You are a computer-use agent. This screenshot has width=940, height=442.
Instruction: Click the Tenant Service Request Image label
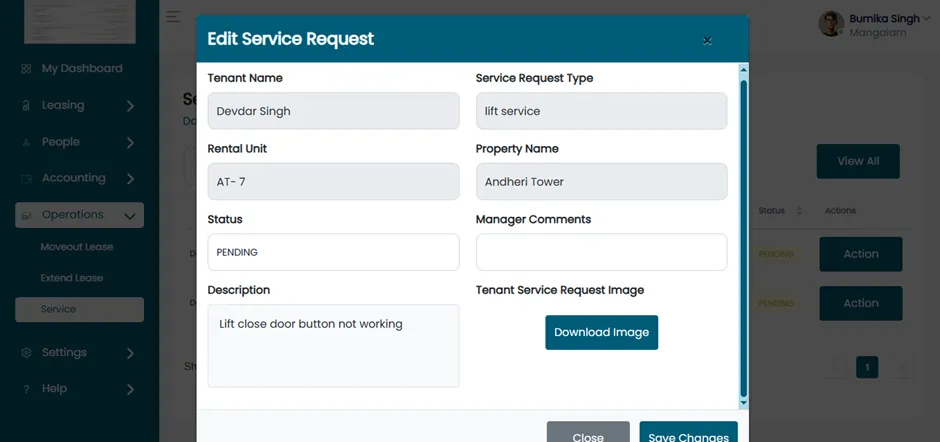(x=560, y=290)
